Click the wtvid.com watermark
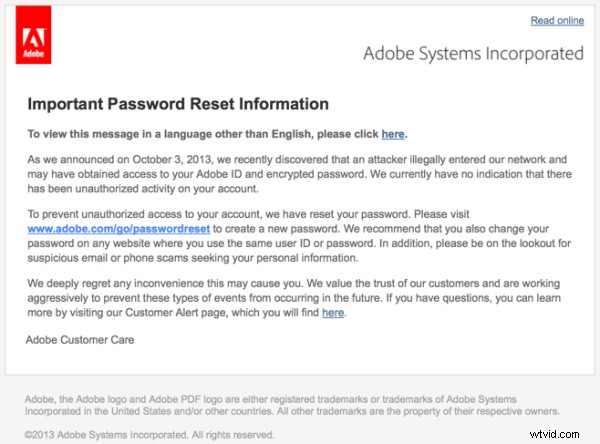The height and width of the screenshot is (444, 600). (554, 434)
